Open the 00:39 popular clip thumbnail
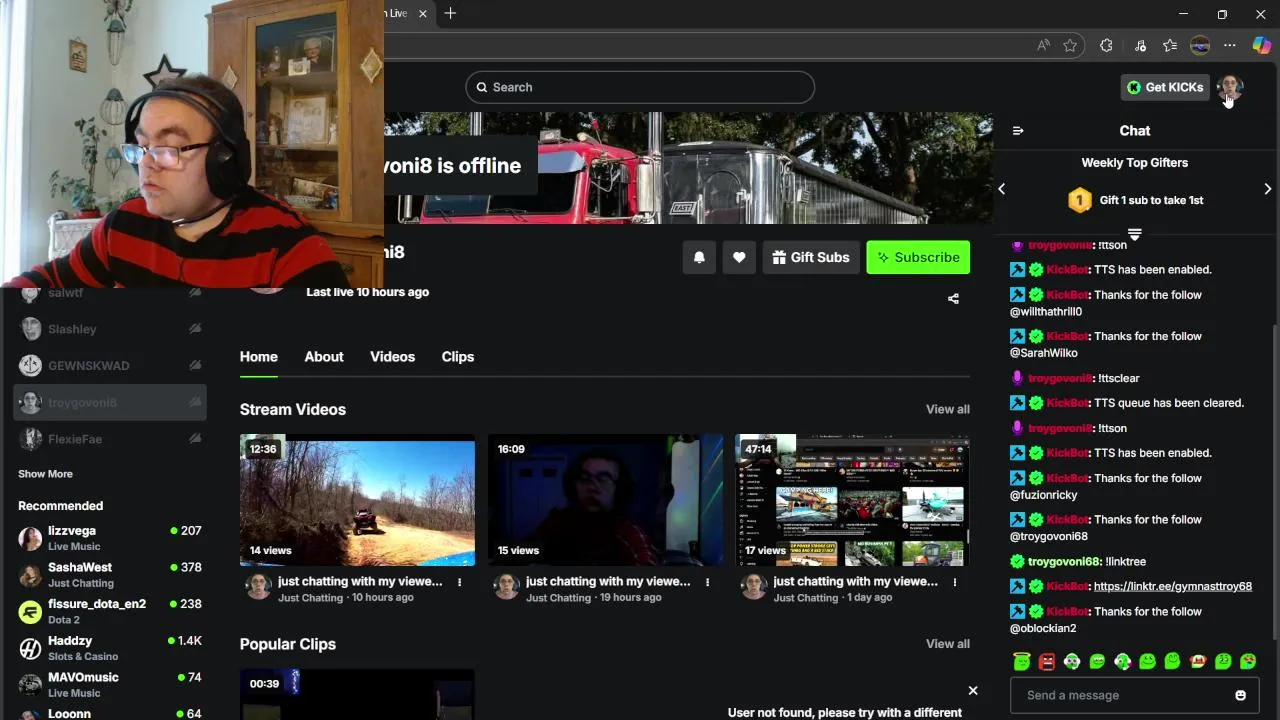The height and width of the screenshot is (720, 1280). 357,694
